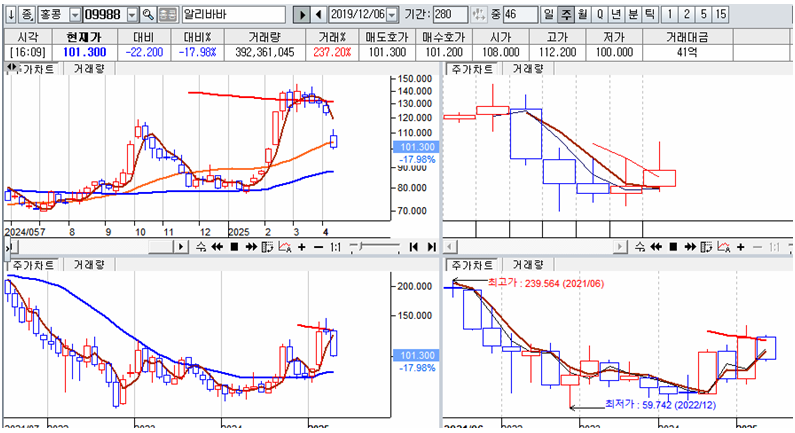
Task: Select the 년 yearly period toggle
Action: tap(616, 15)
